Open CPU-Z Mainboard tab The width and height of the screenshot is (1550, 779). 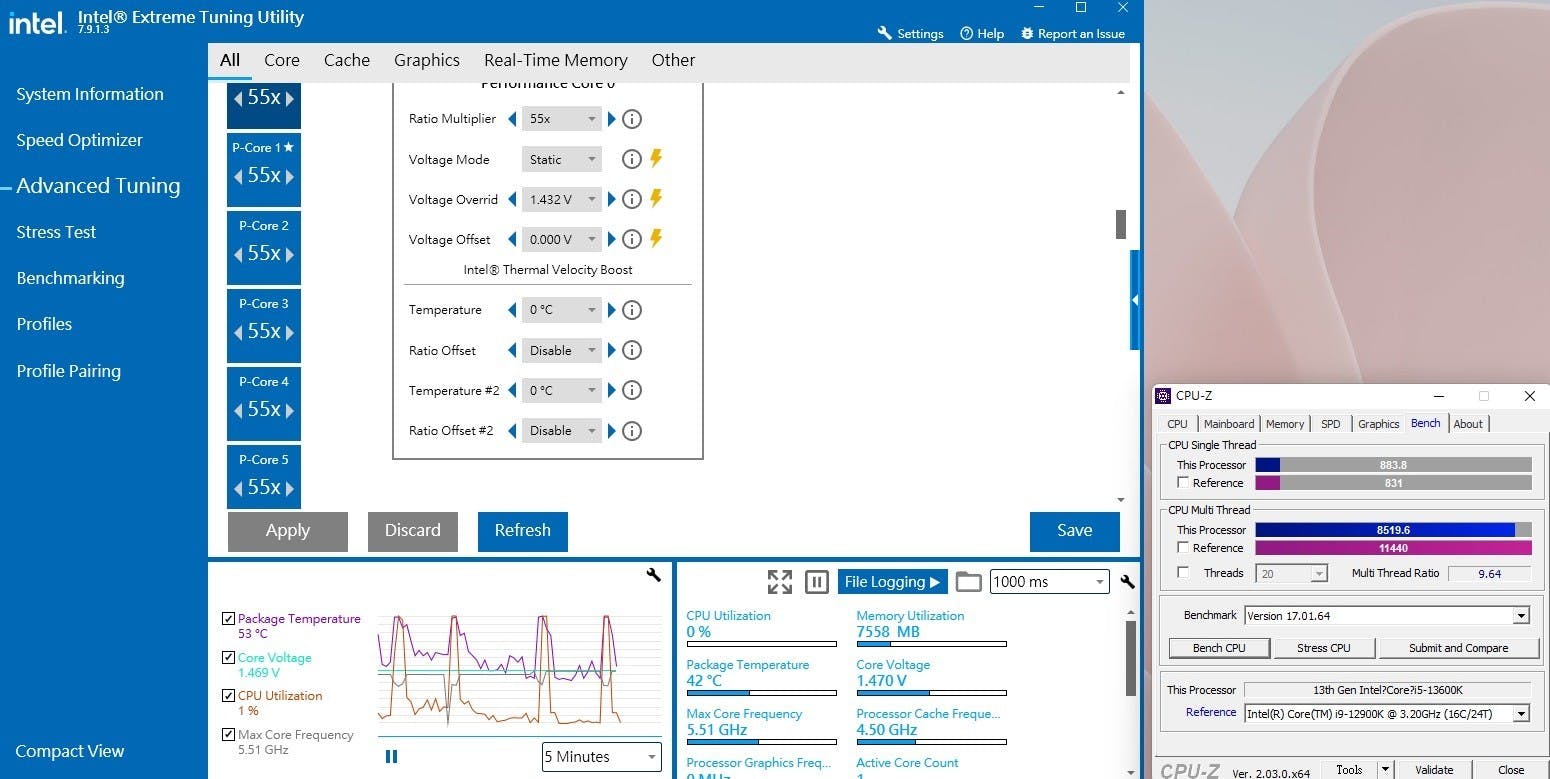tap(1229, 424)
